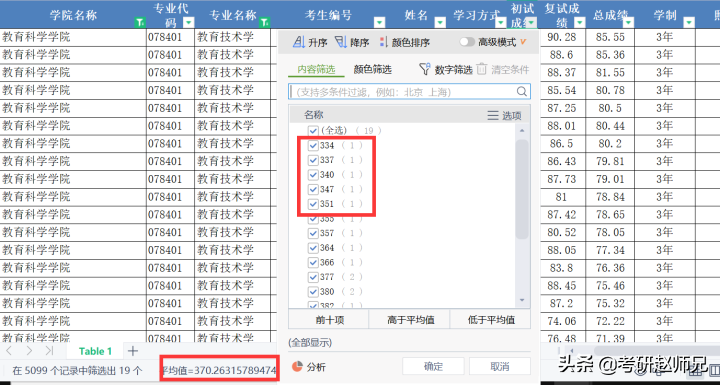Jump to the last sheet with the arrow-bar icon
Image resolution: width=720 pixels, height=385 pixels.
[50, 351]
